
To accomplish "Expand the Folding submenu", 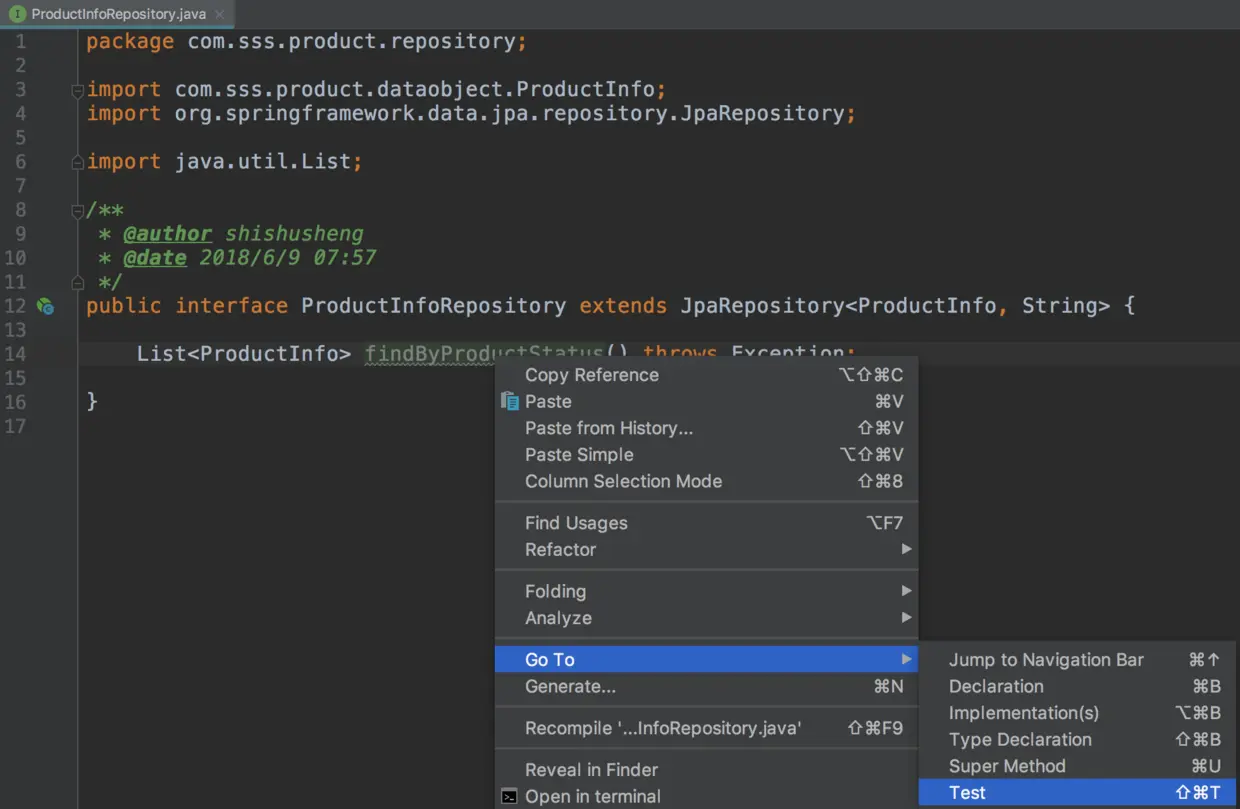I will pos(706,591).
